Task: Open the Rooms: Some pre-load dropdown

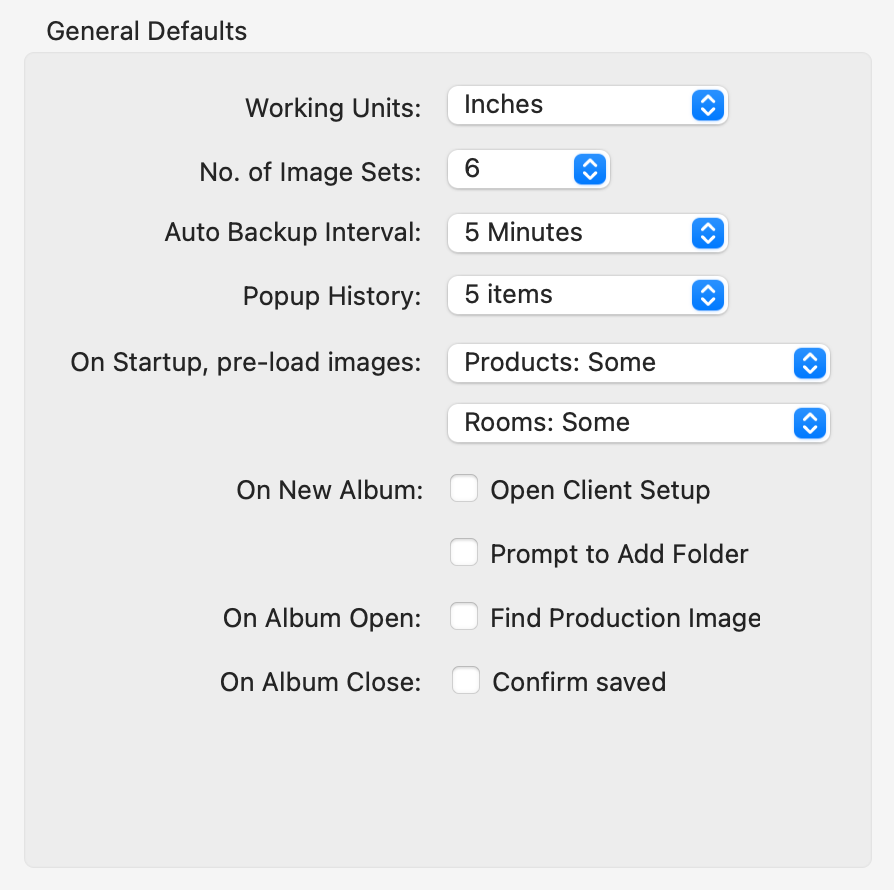Action: 638,423
